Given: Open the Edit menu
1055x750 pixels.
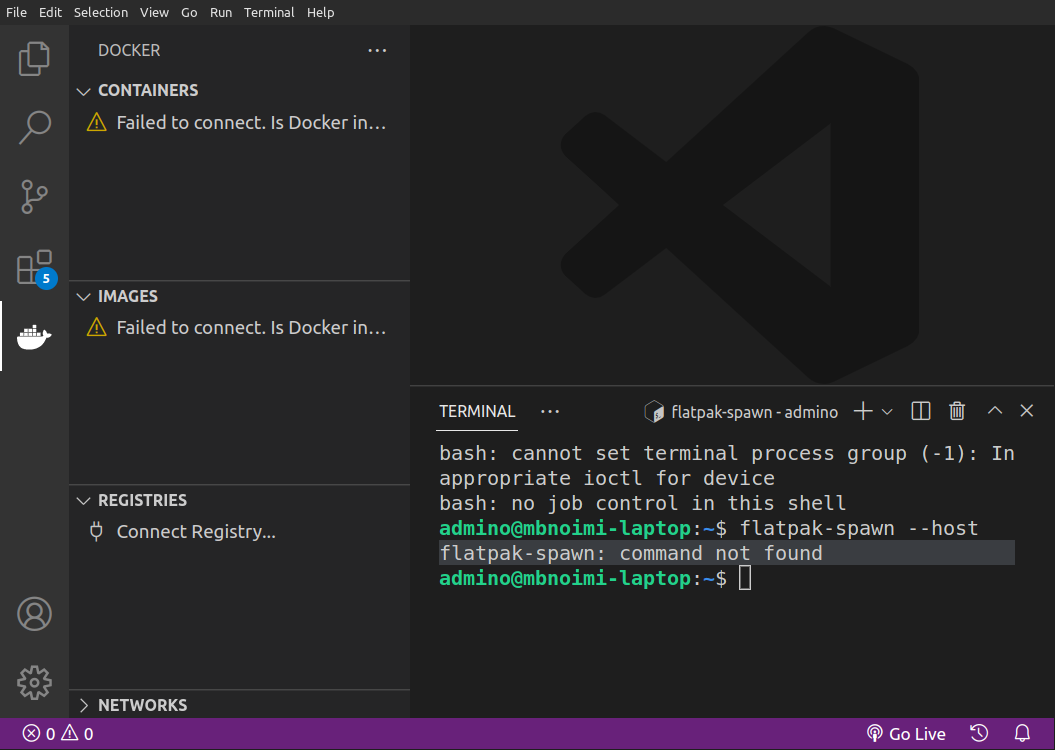Looking at the screenshot, I should pyautogui.click(x=50, y=12).
